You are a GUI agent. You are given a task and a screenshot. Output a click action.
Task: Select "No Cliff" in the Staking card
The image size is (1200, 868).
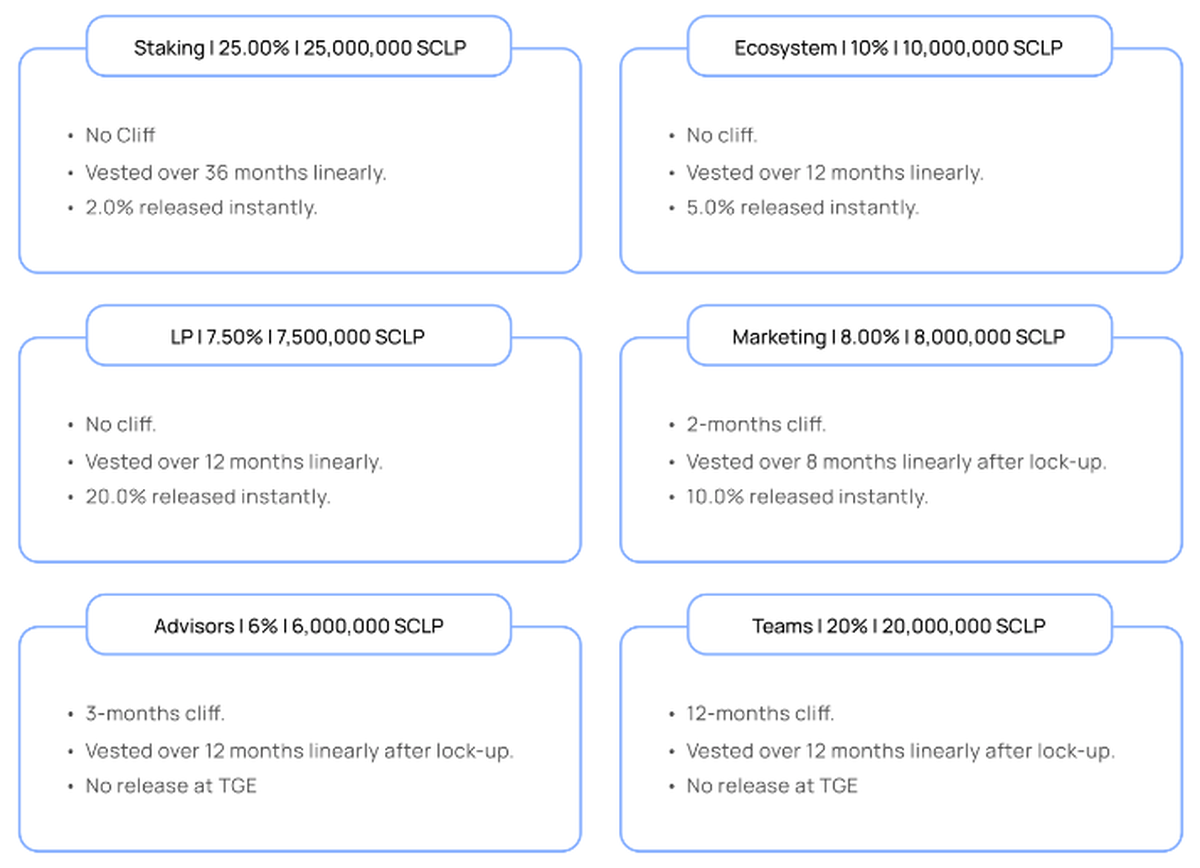[120, 135]
